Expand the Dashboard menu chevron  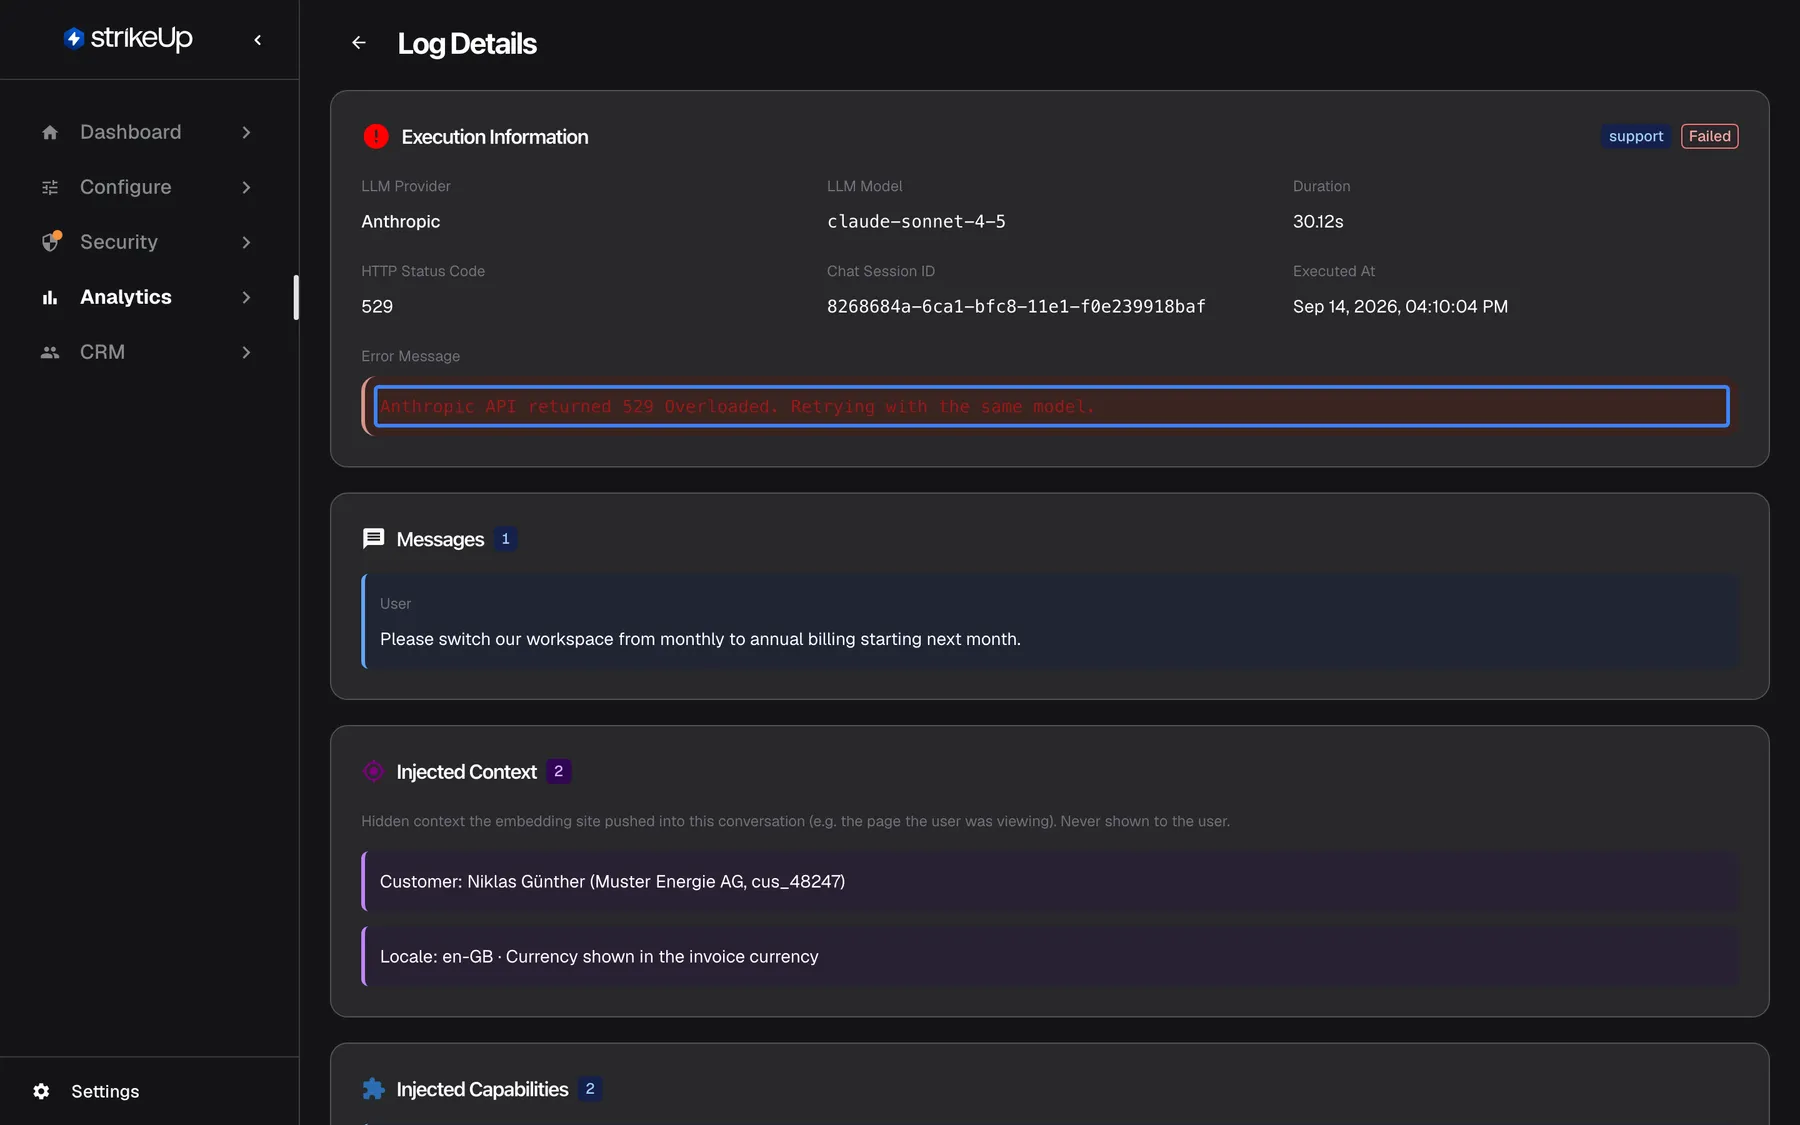[x=246, y=132]
